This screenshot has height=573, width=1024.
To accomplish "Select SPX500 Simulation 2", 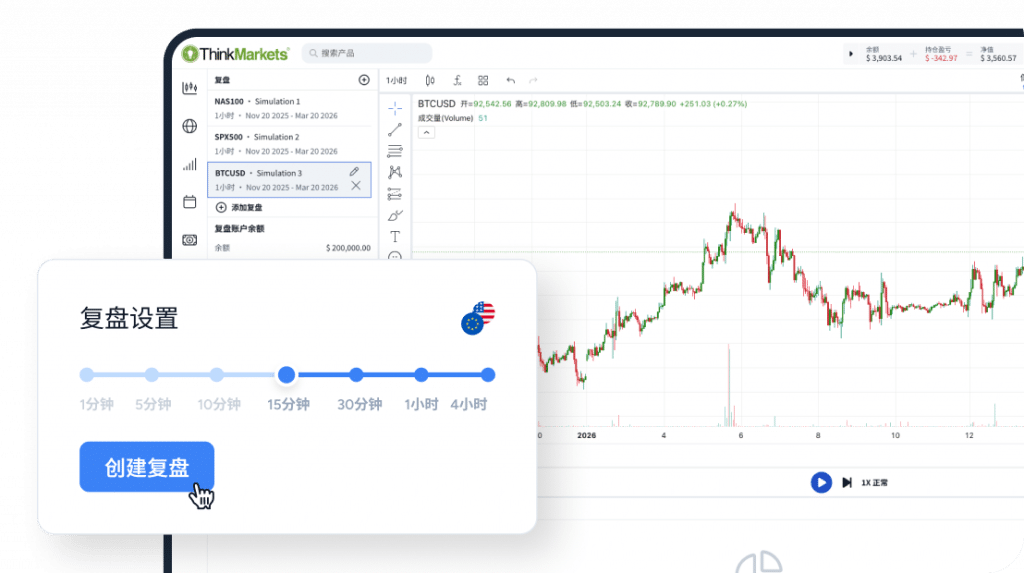I will [289, 144].
